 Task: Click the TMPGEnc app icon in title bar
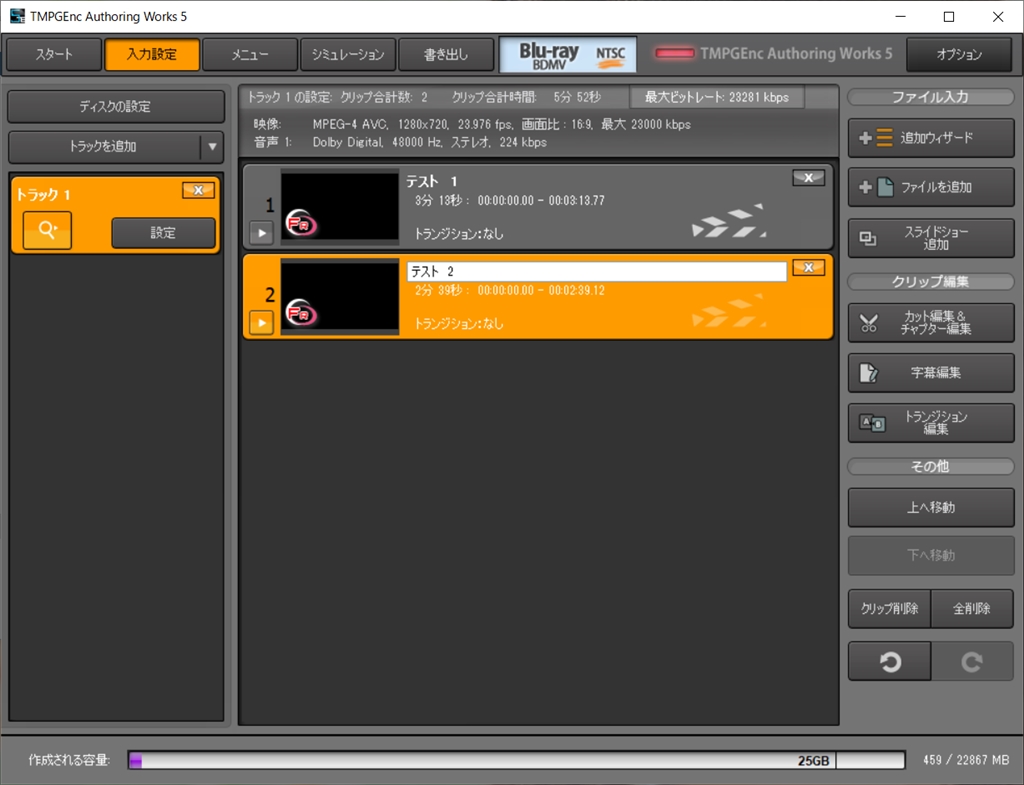17,16
